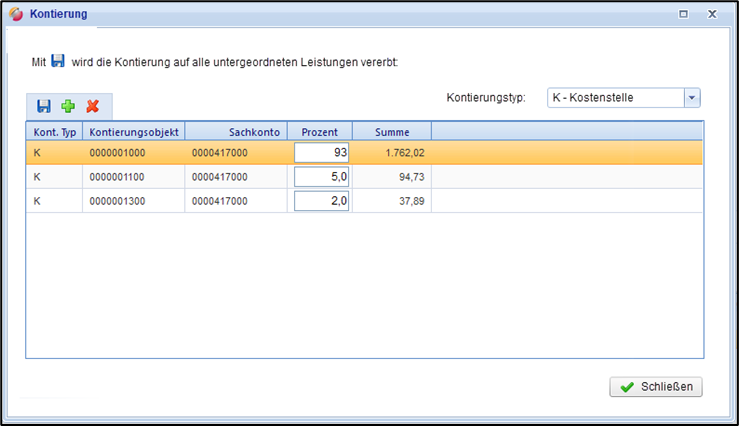The width and height of the screenshot is (739, 426).
Task: Edit the Prozent field showing 93
Action: 321,153
